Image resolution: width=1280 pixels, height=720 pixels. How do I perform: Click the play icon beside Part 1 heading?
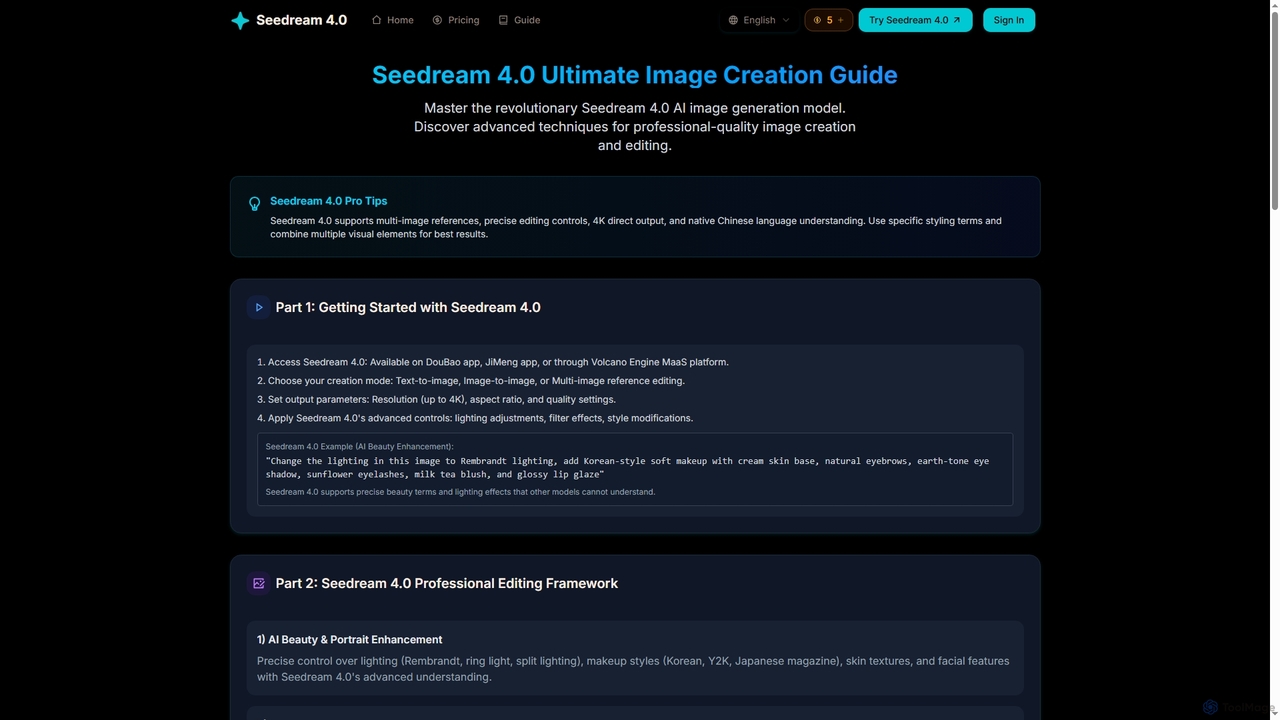[x=258, y=307]
